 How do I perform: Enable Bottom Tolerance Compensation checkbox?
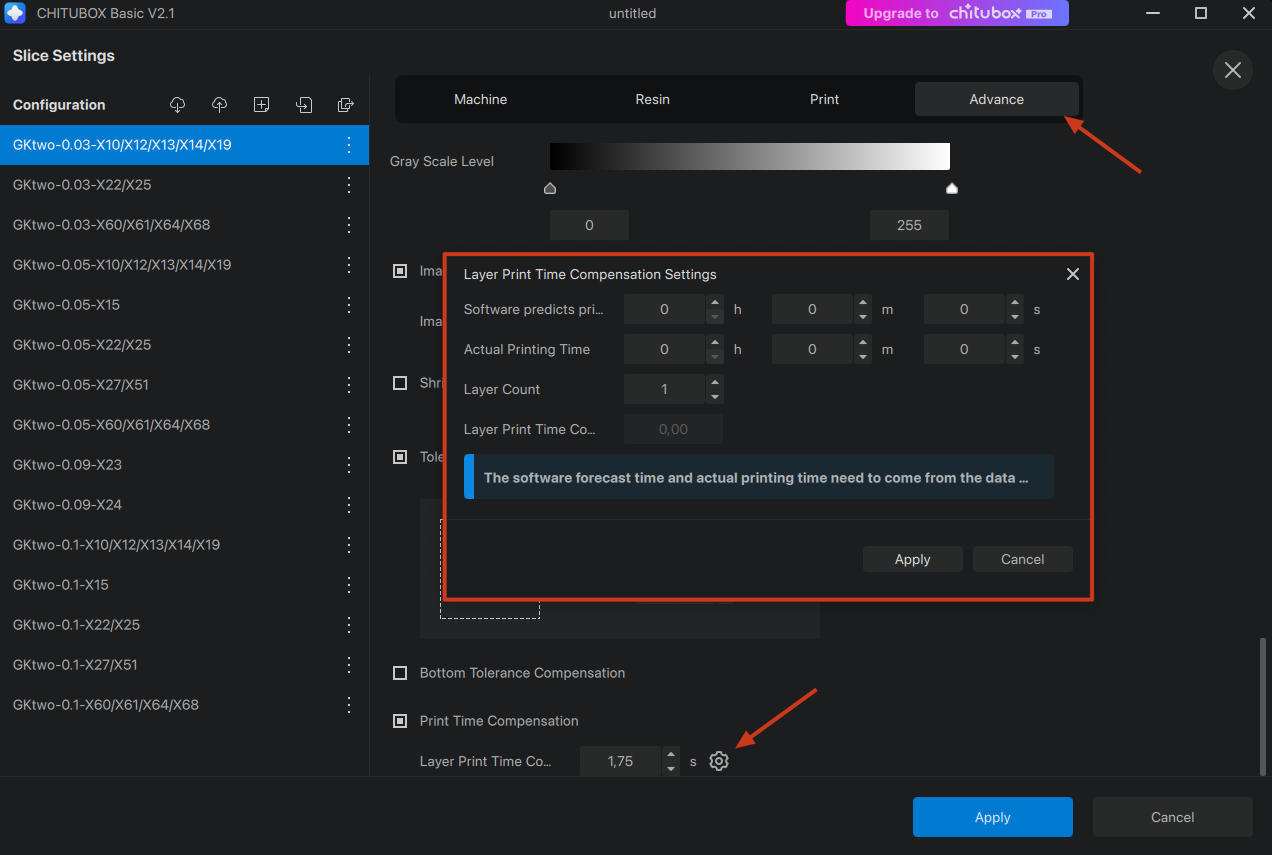tap(400, 673)
